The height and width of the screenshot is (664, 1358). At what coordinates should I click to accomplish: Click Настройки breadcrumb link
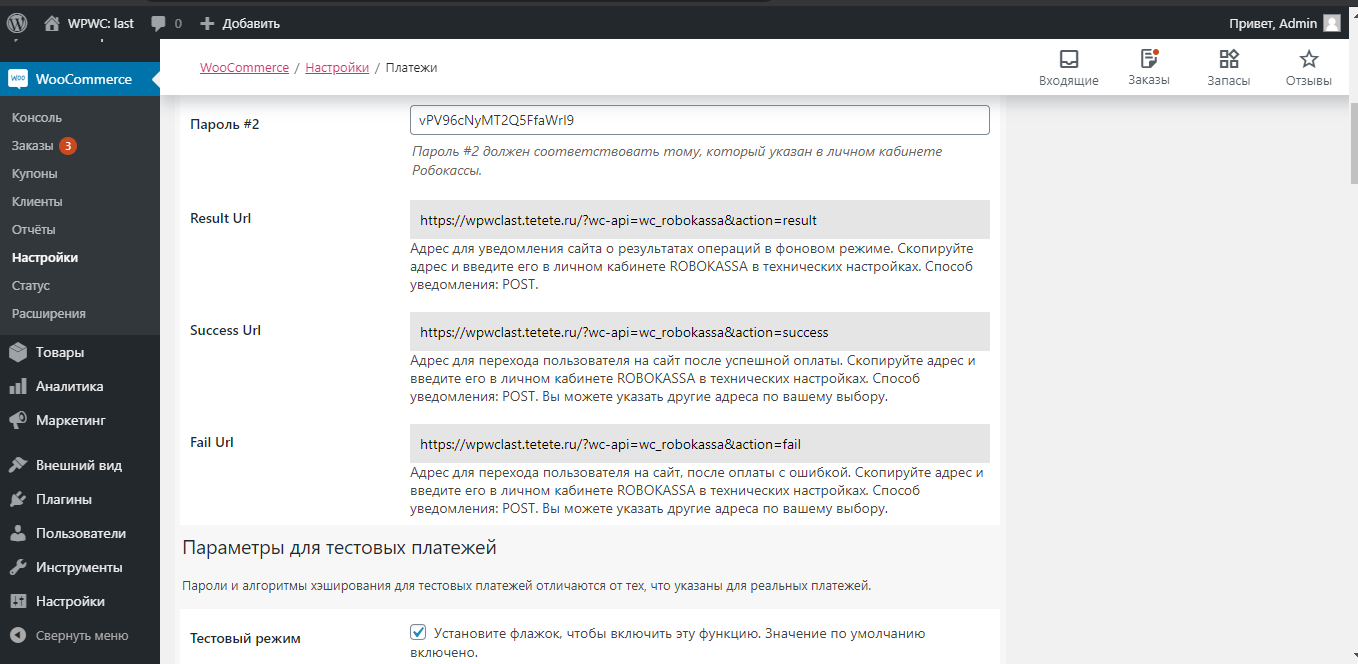pyautogui.click(x=337, y=67)
